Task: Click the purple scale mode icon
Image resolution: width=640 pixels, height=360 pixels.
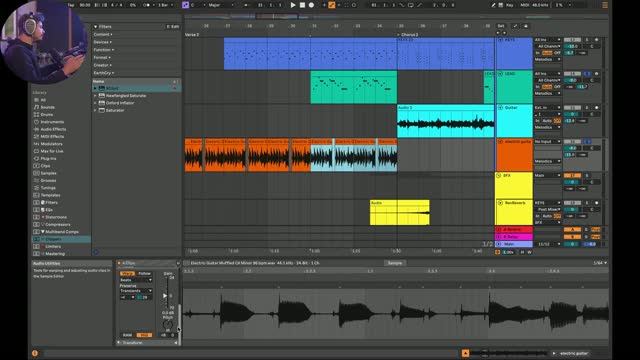Action: (x=185, y=5)
